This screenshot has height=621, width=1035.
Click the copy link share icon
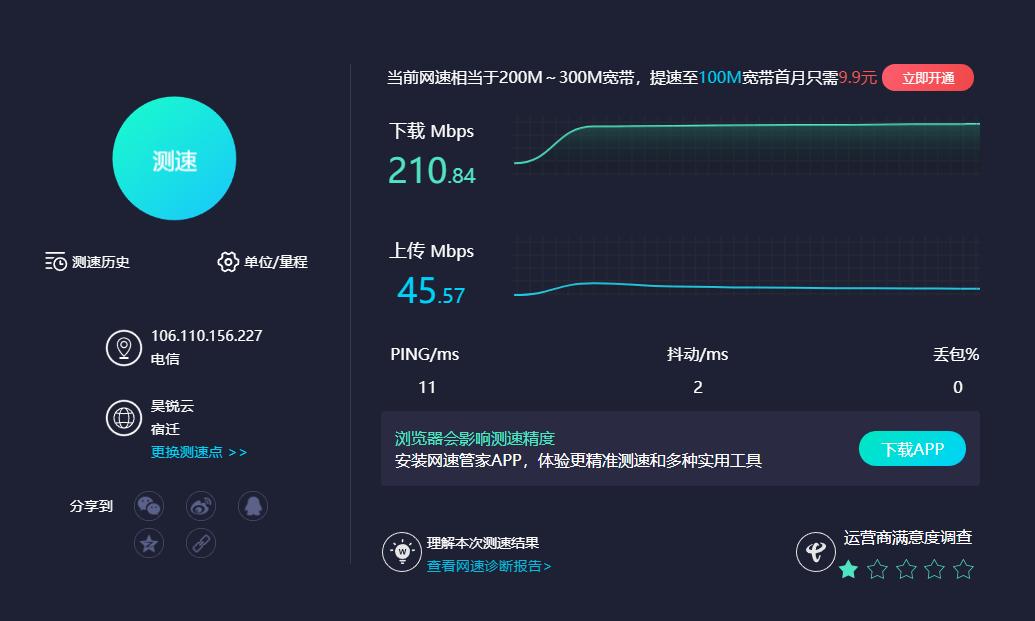[200, 543]
